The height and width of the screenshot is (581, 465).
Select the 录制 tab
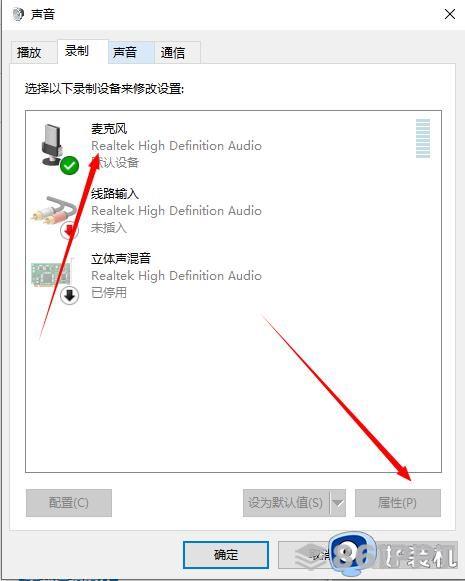(77, 51)
